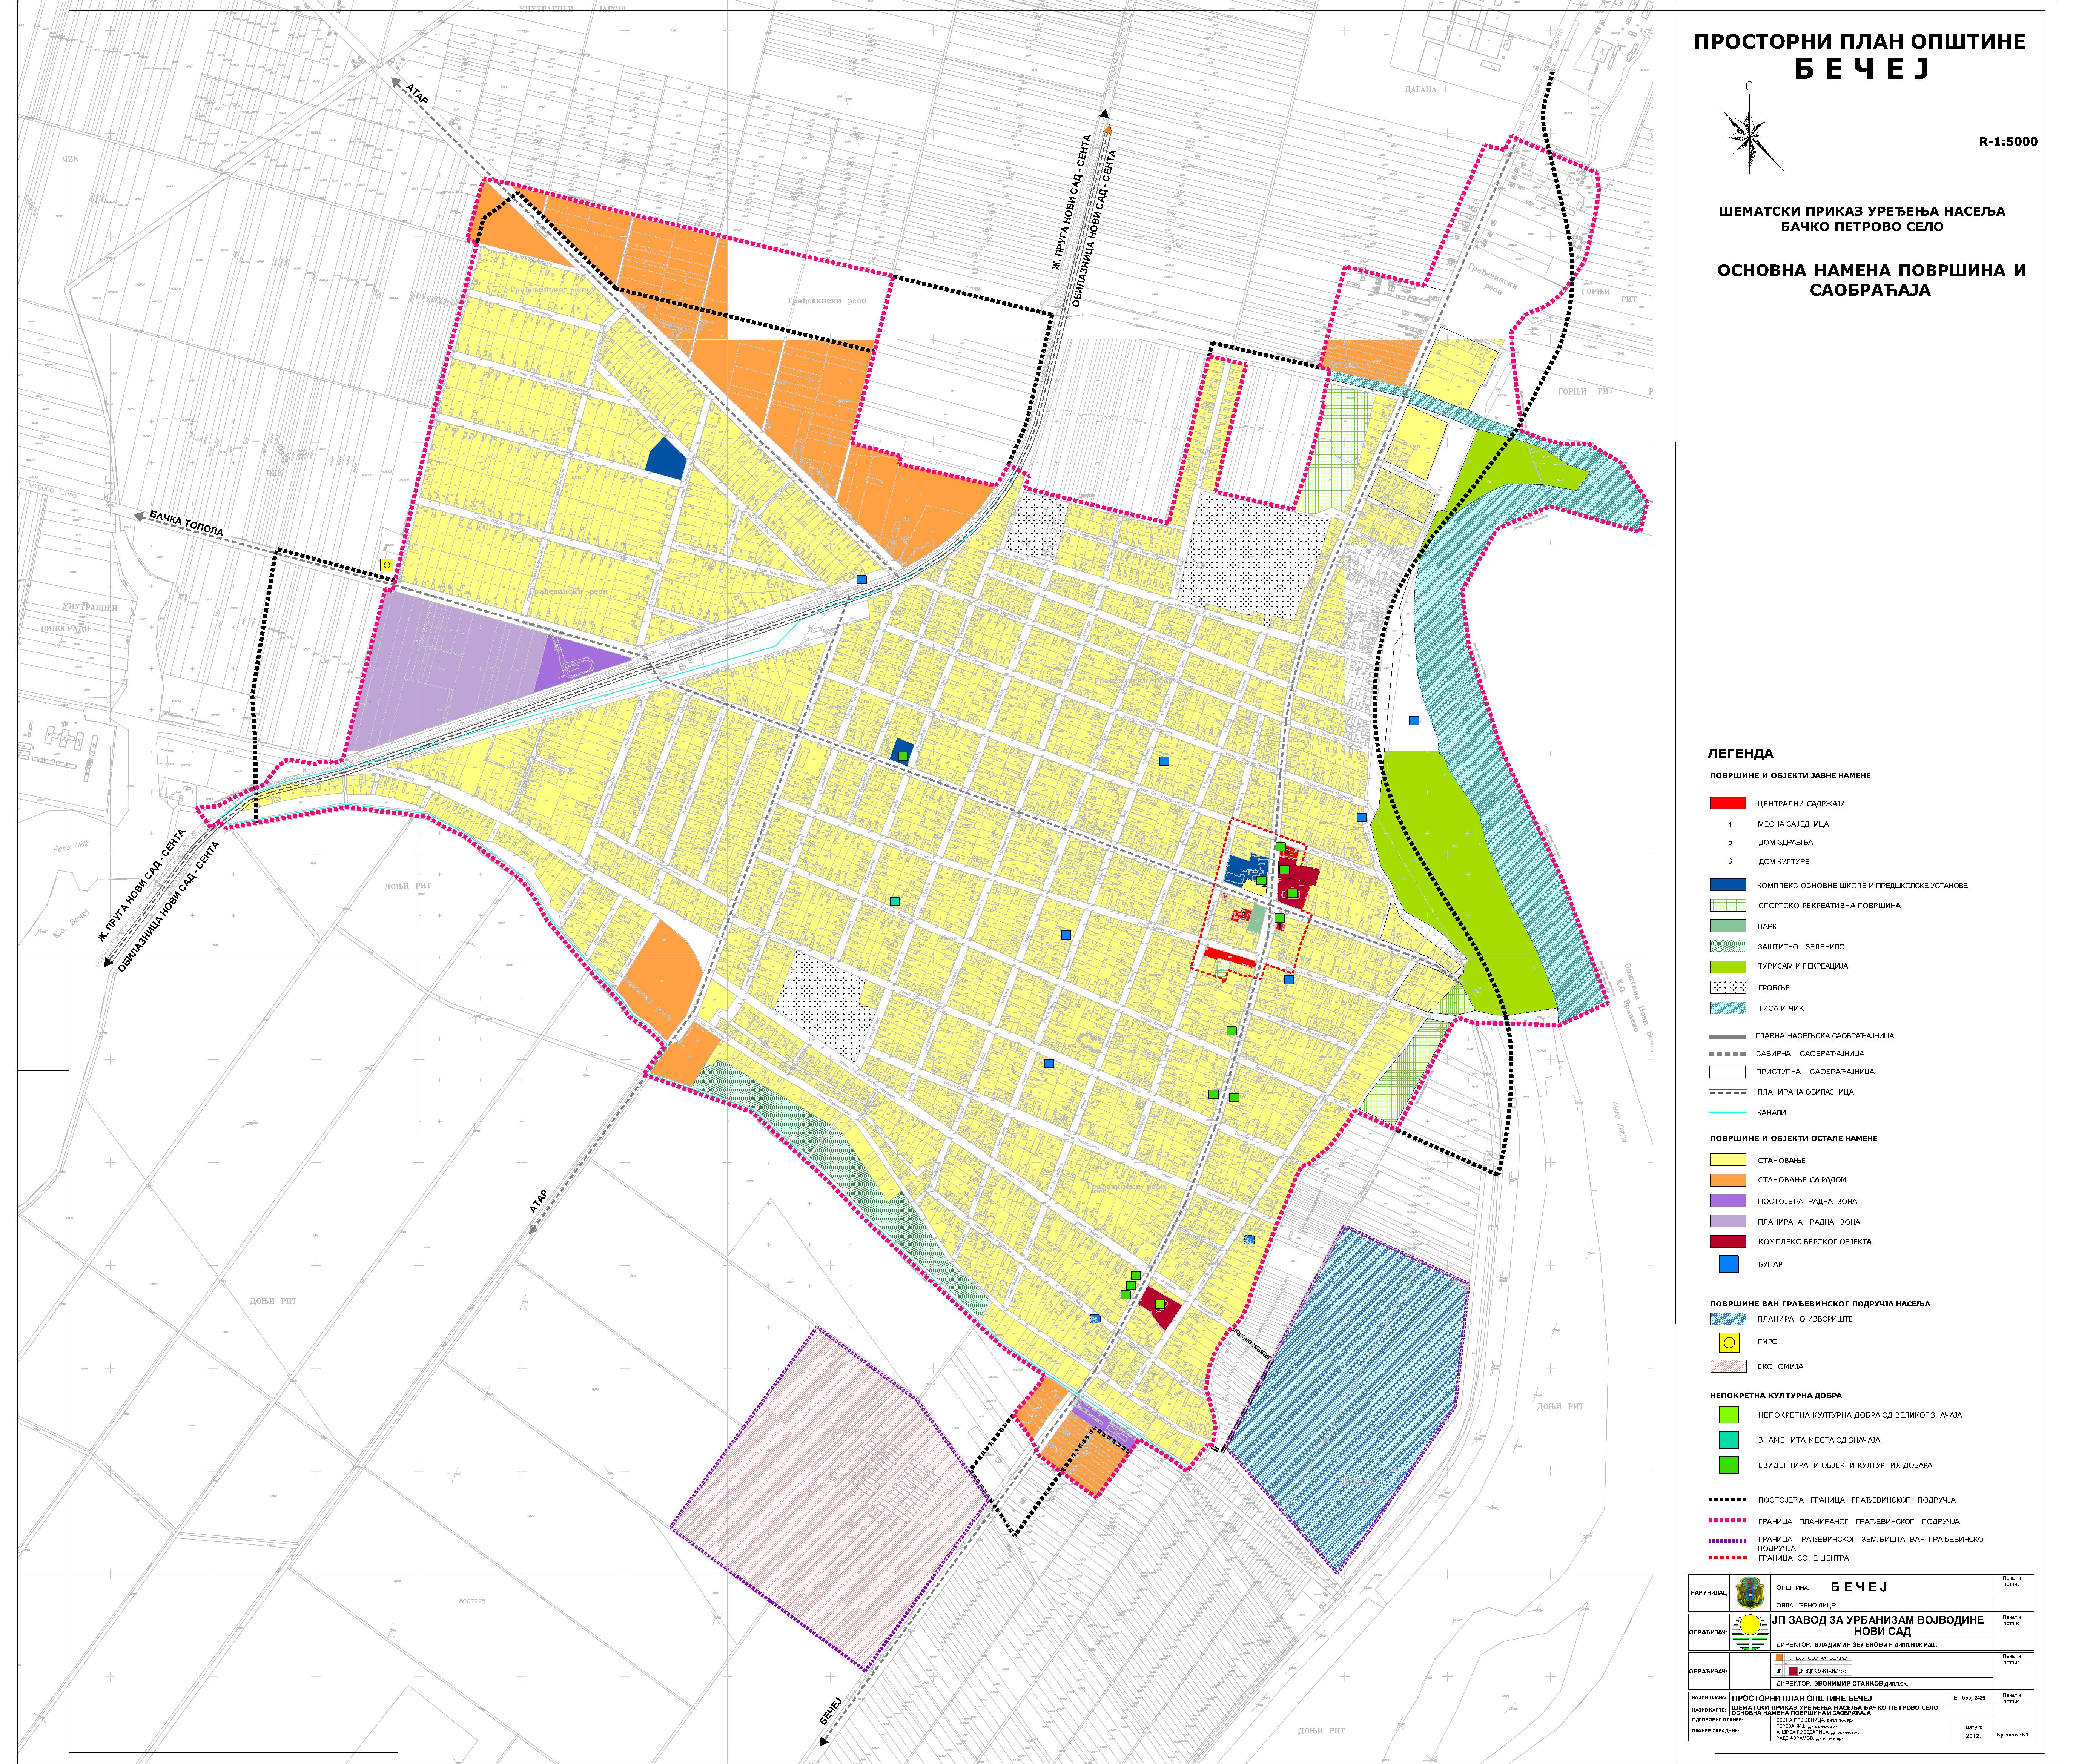Click the R-1:5000 scale text
Image resolution: width=2073 pixels, height=1764 pixels.
(x=2008, y=141)
